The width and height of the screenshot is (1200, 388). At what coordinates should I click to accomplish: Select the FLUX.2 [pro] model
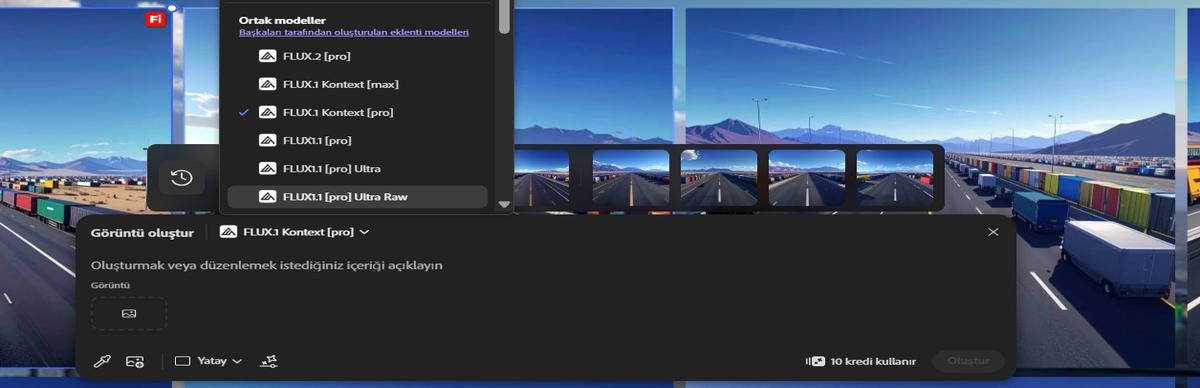(x=357, y=56)
